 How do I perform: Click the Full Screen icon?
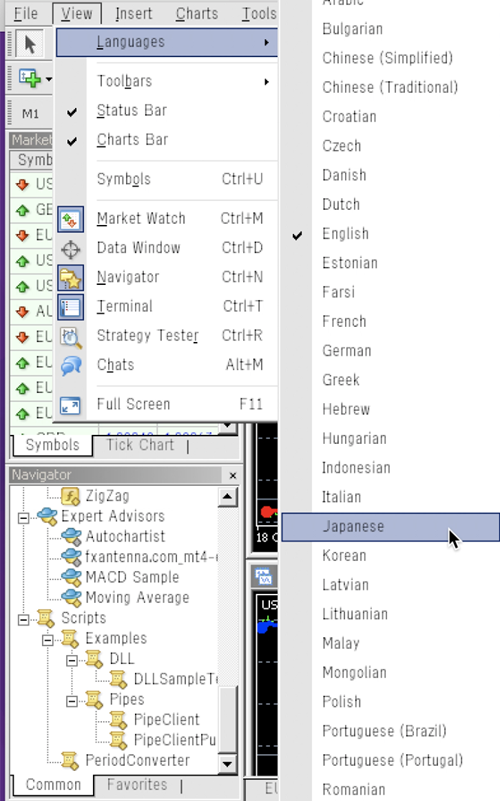(70, 406)
